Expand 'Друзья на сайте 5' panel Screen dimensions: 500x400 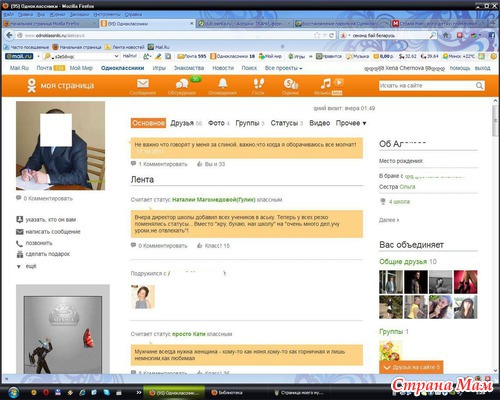point(411,367)
